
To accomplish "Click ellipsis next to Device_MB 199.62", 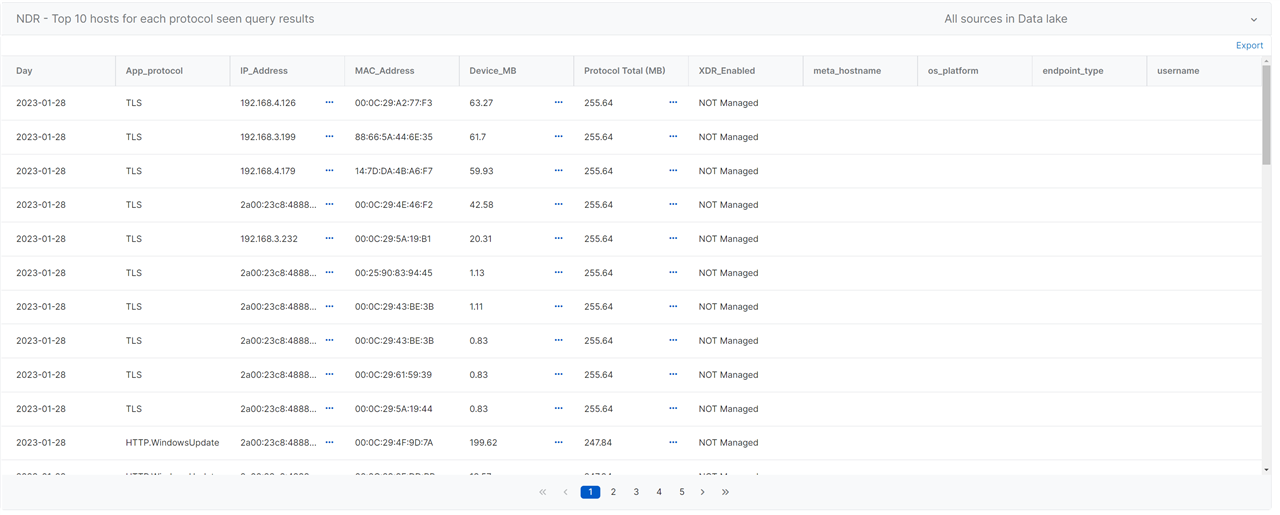I will 558,443.
